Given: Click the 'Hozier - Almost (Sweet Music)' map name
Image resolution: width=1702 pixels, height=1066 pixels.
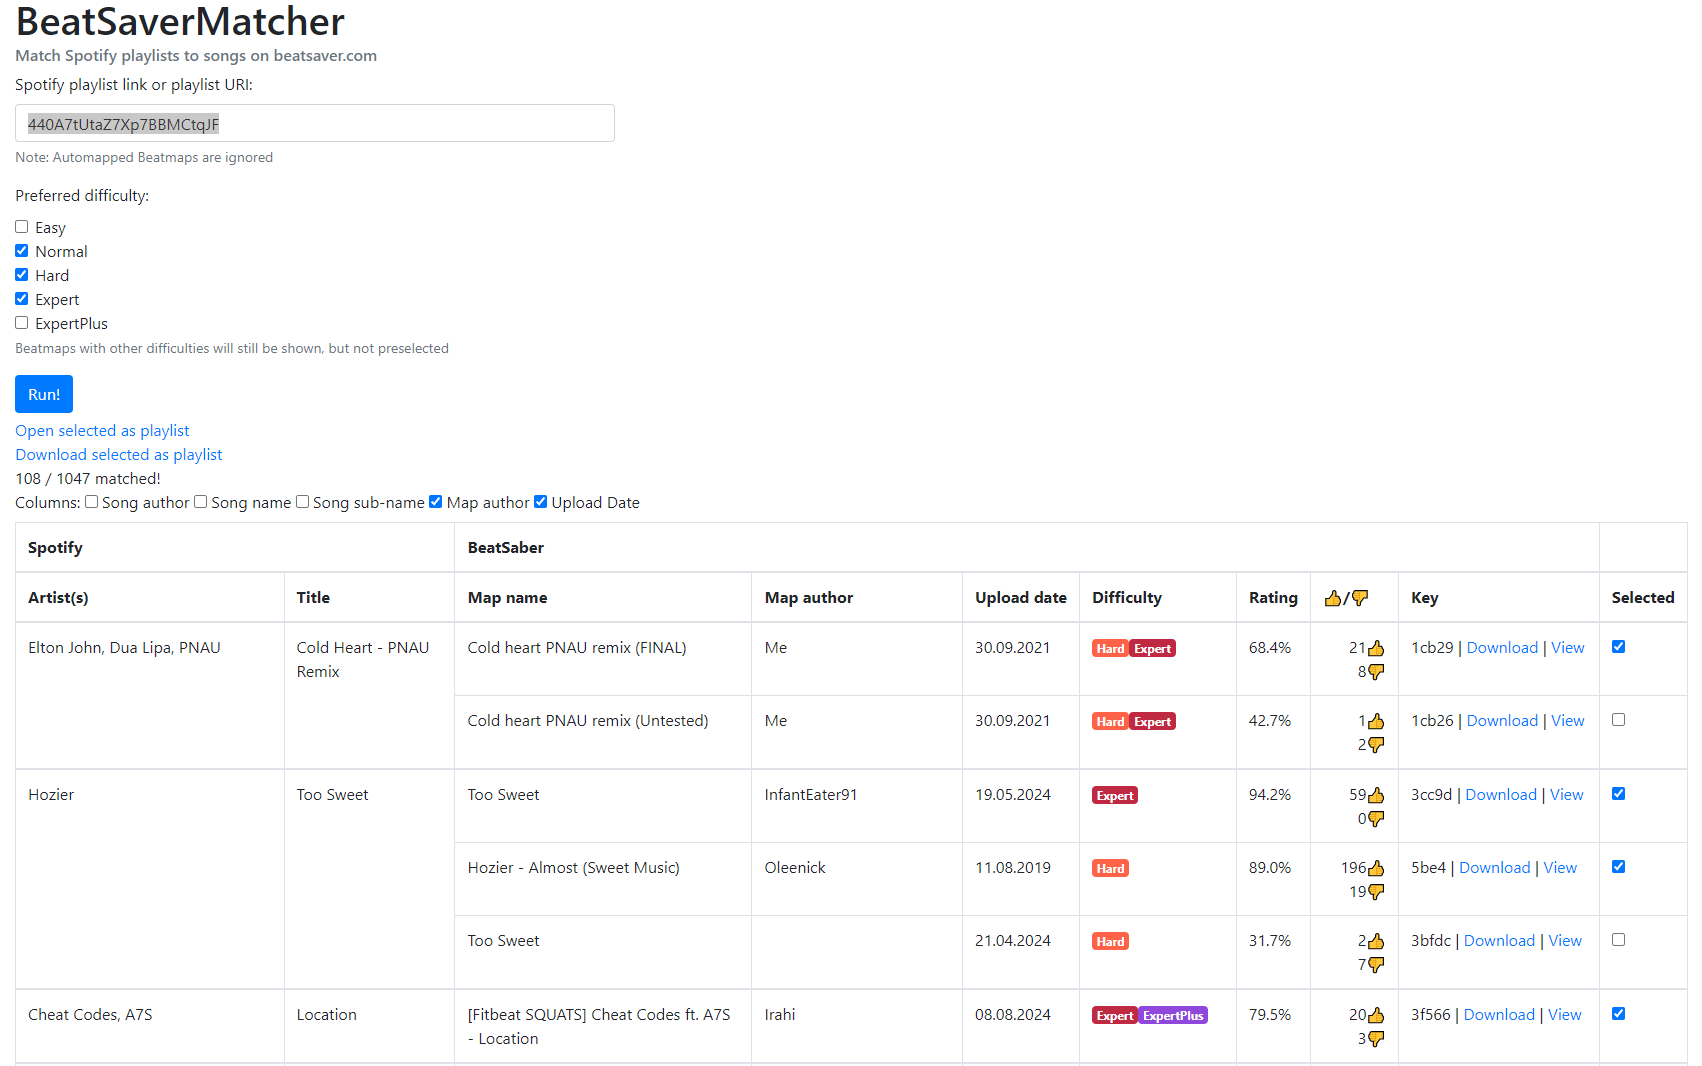Looking at the screenshot, I should click(573, 868).
